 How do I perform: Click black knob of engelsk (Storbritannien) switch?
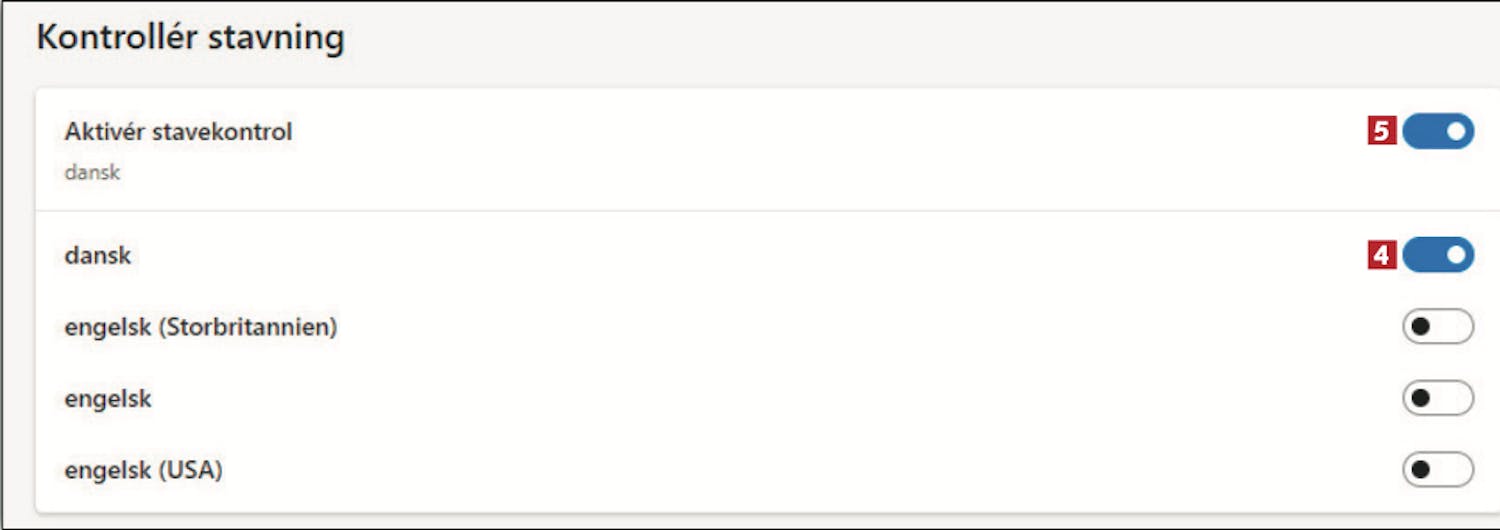(1420, 327)
